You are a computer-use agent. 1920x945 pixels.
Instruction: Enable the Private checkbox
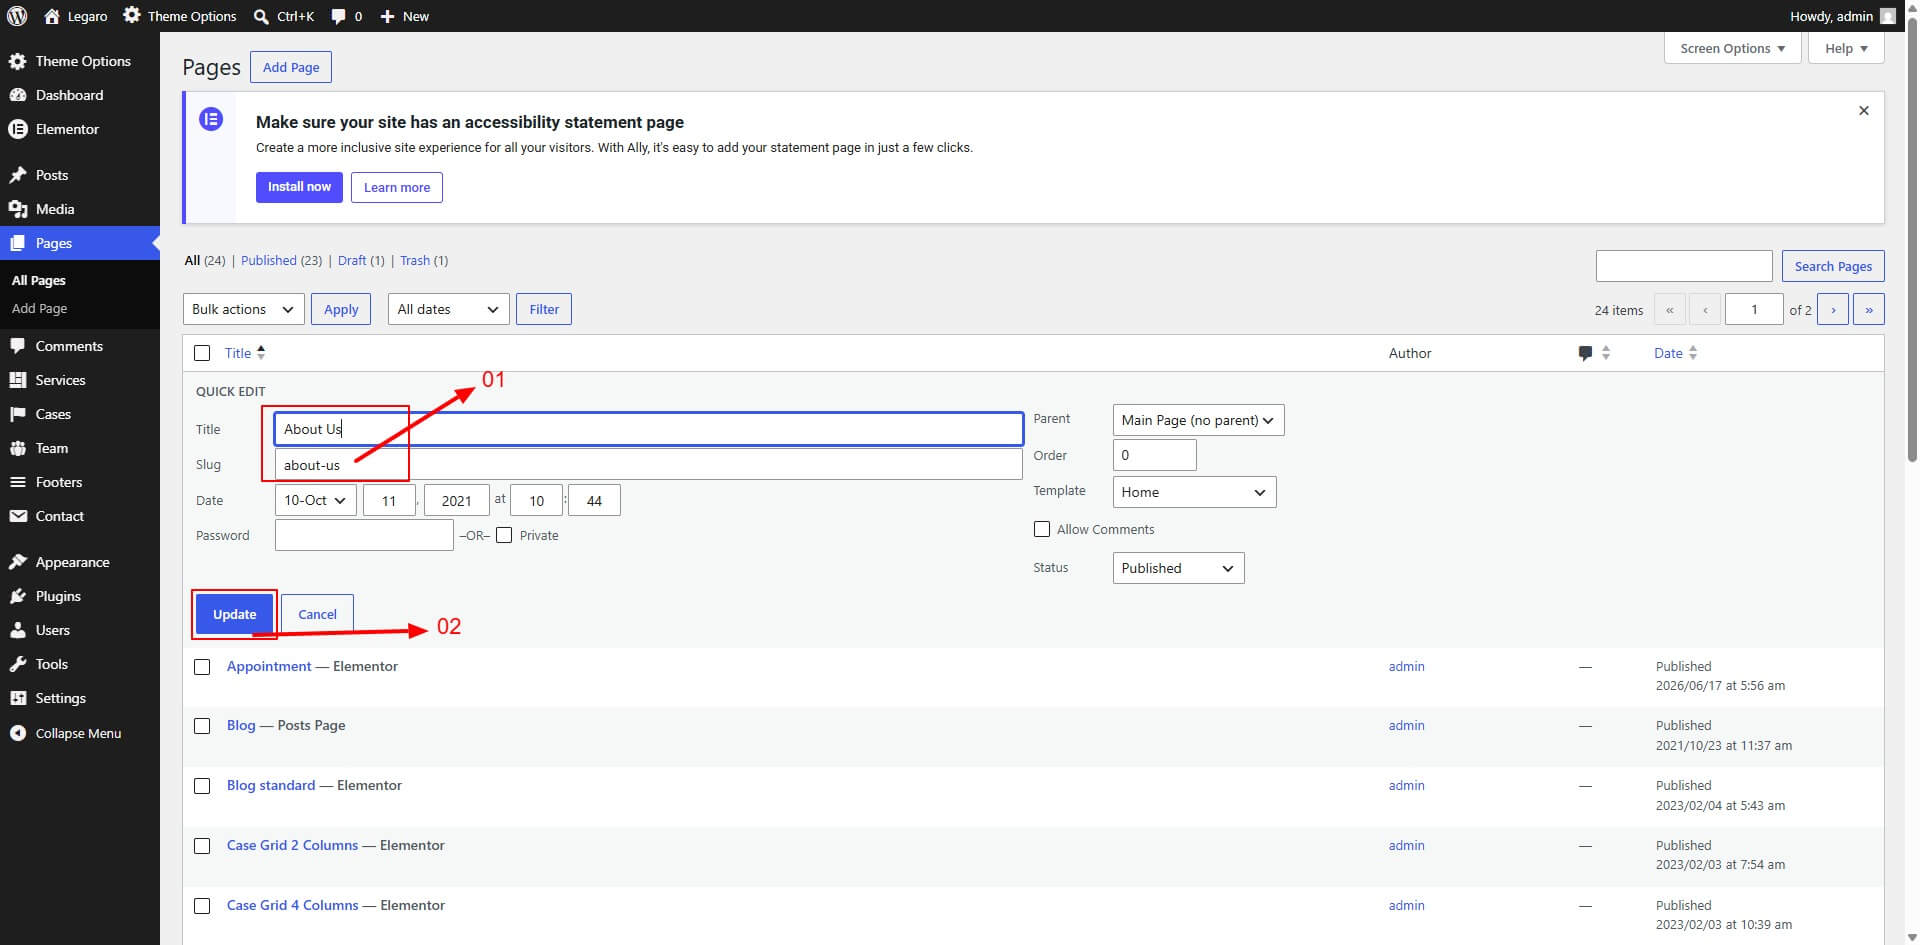pos(504,535)
